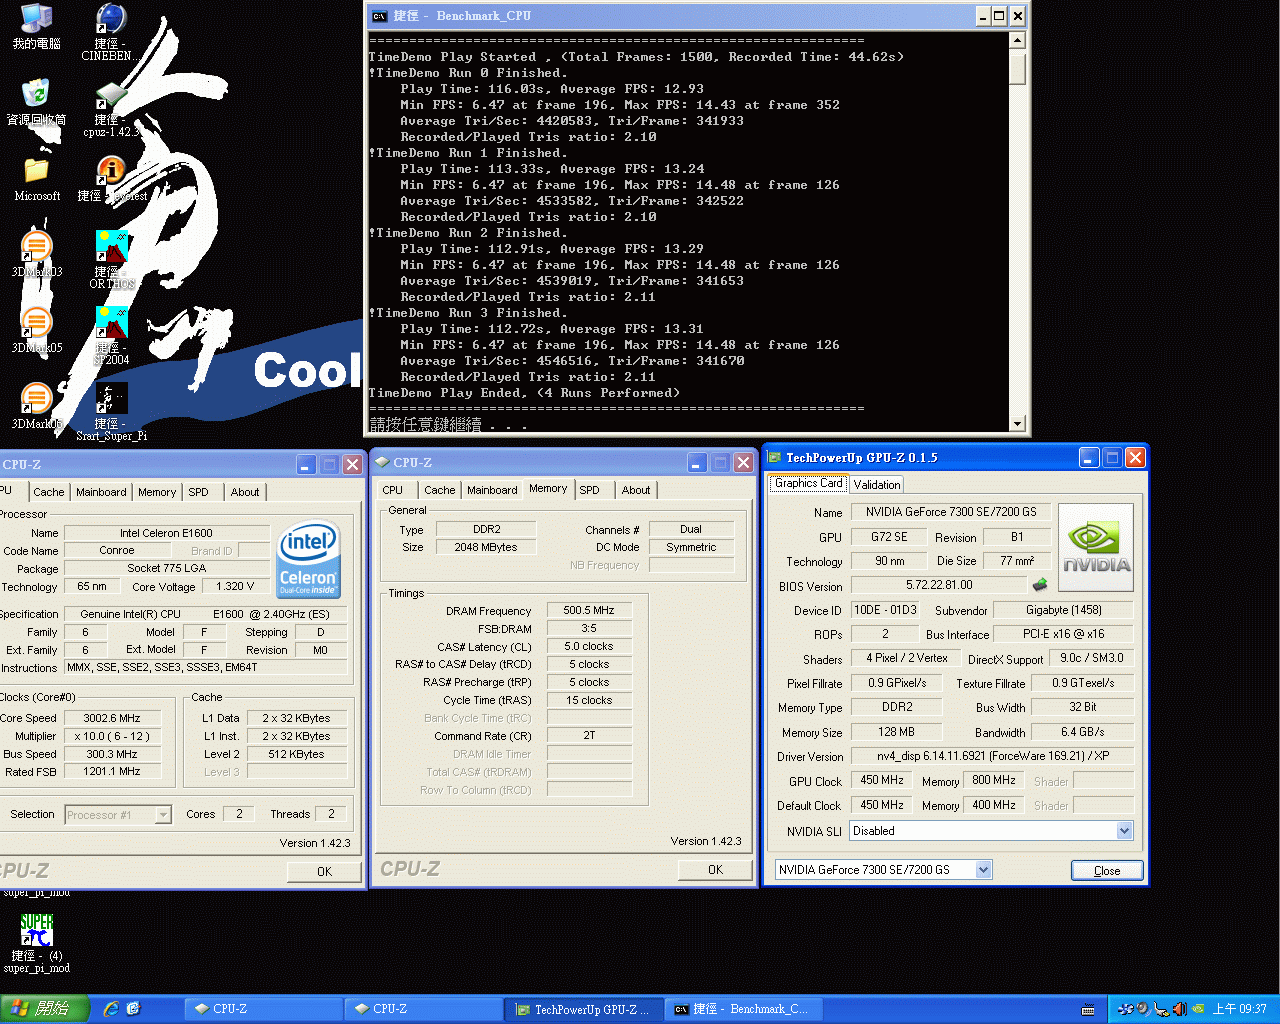
Task: Expand the NVIDIA SLI dropdown in GPU-Z
Action: click(x=1124, y=830)
